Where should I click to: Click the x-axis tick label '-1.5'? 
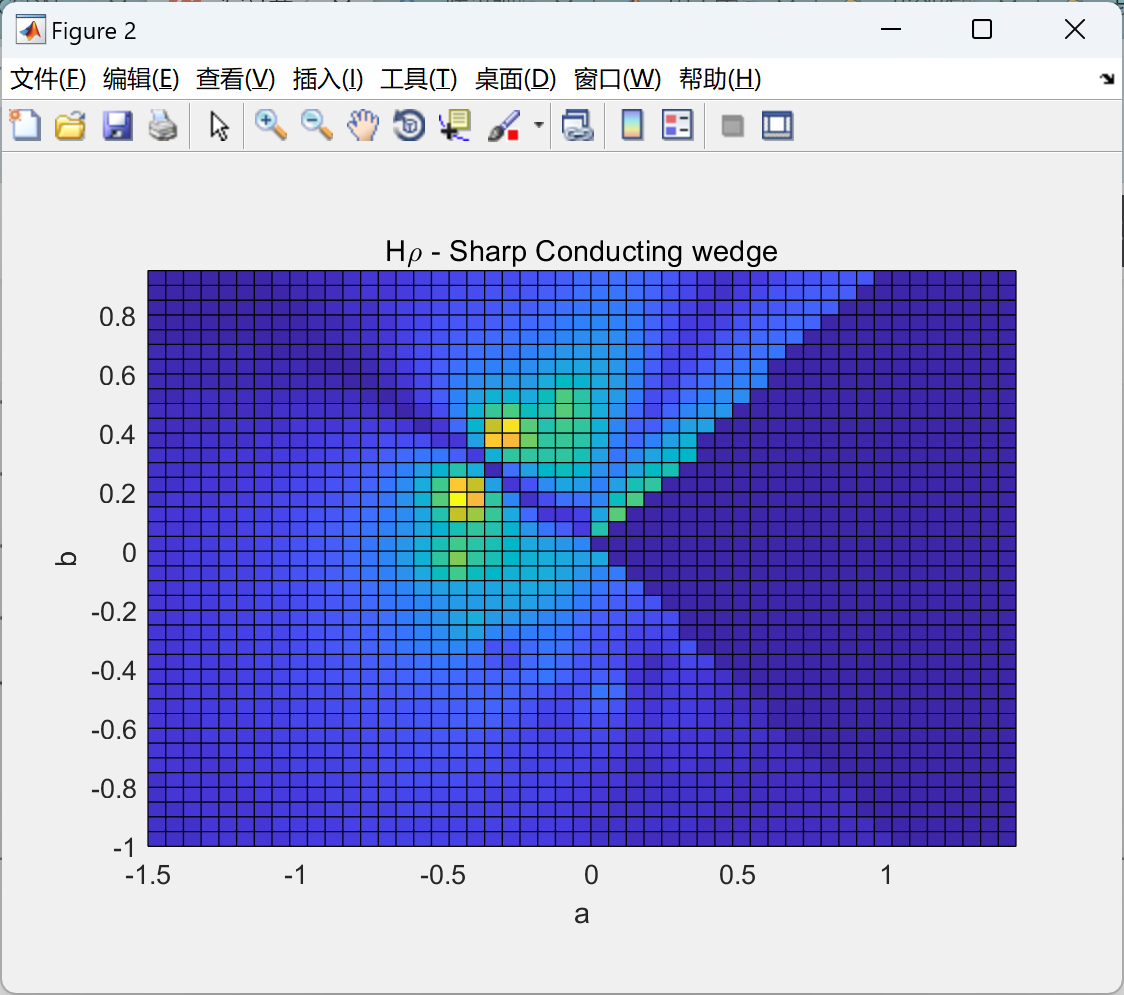148,875
